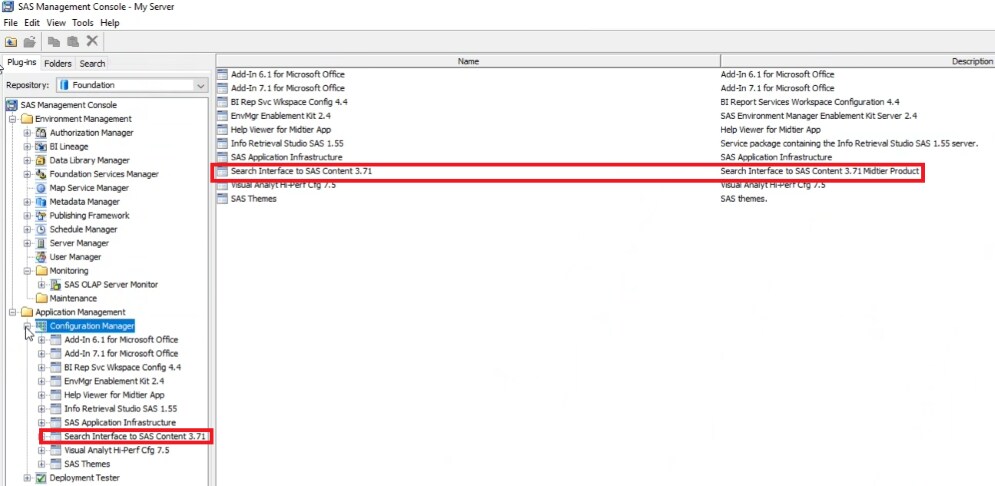Collapse the Environment Management node

pos(12,119)
